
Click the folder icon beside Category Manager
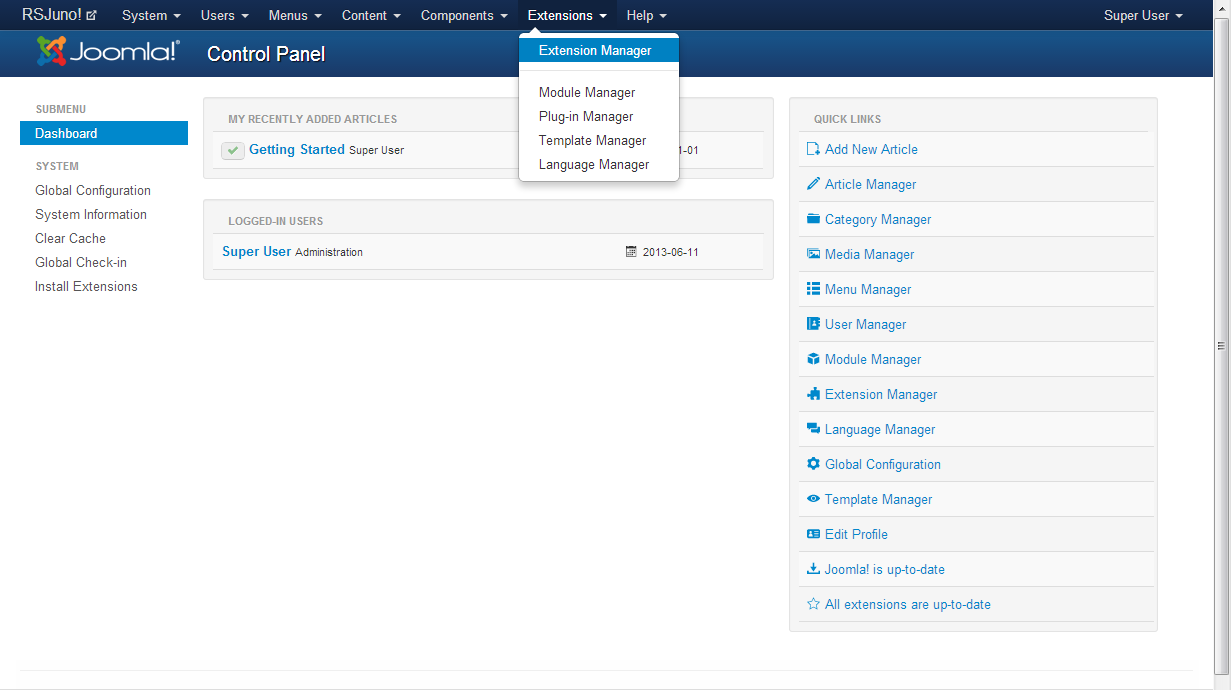[813, 219]
